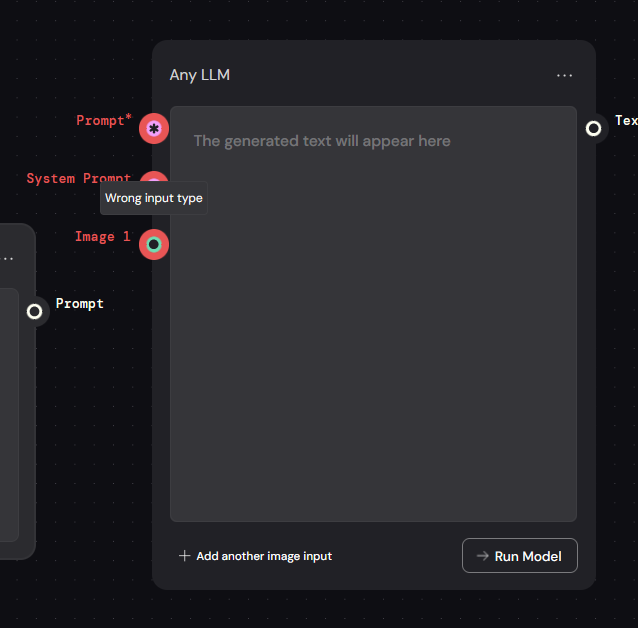Click the white "Prompt" output label
This screenshot has width=638, height=628.
(x=80, y=304)
